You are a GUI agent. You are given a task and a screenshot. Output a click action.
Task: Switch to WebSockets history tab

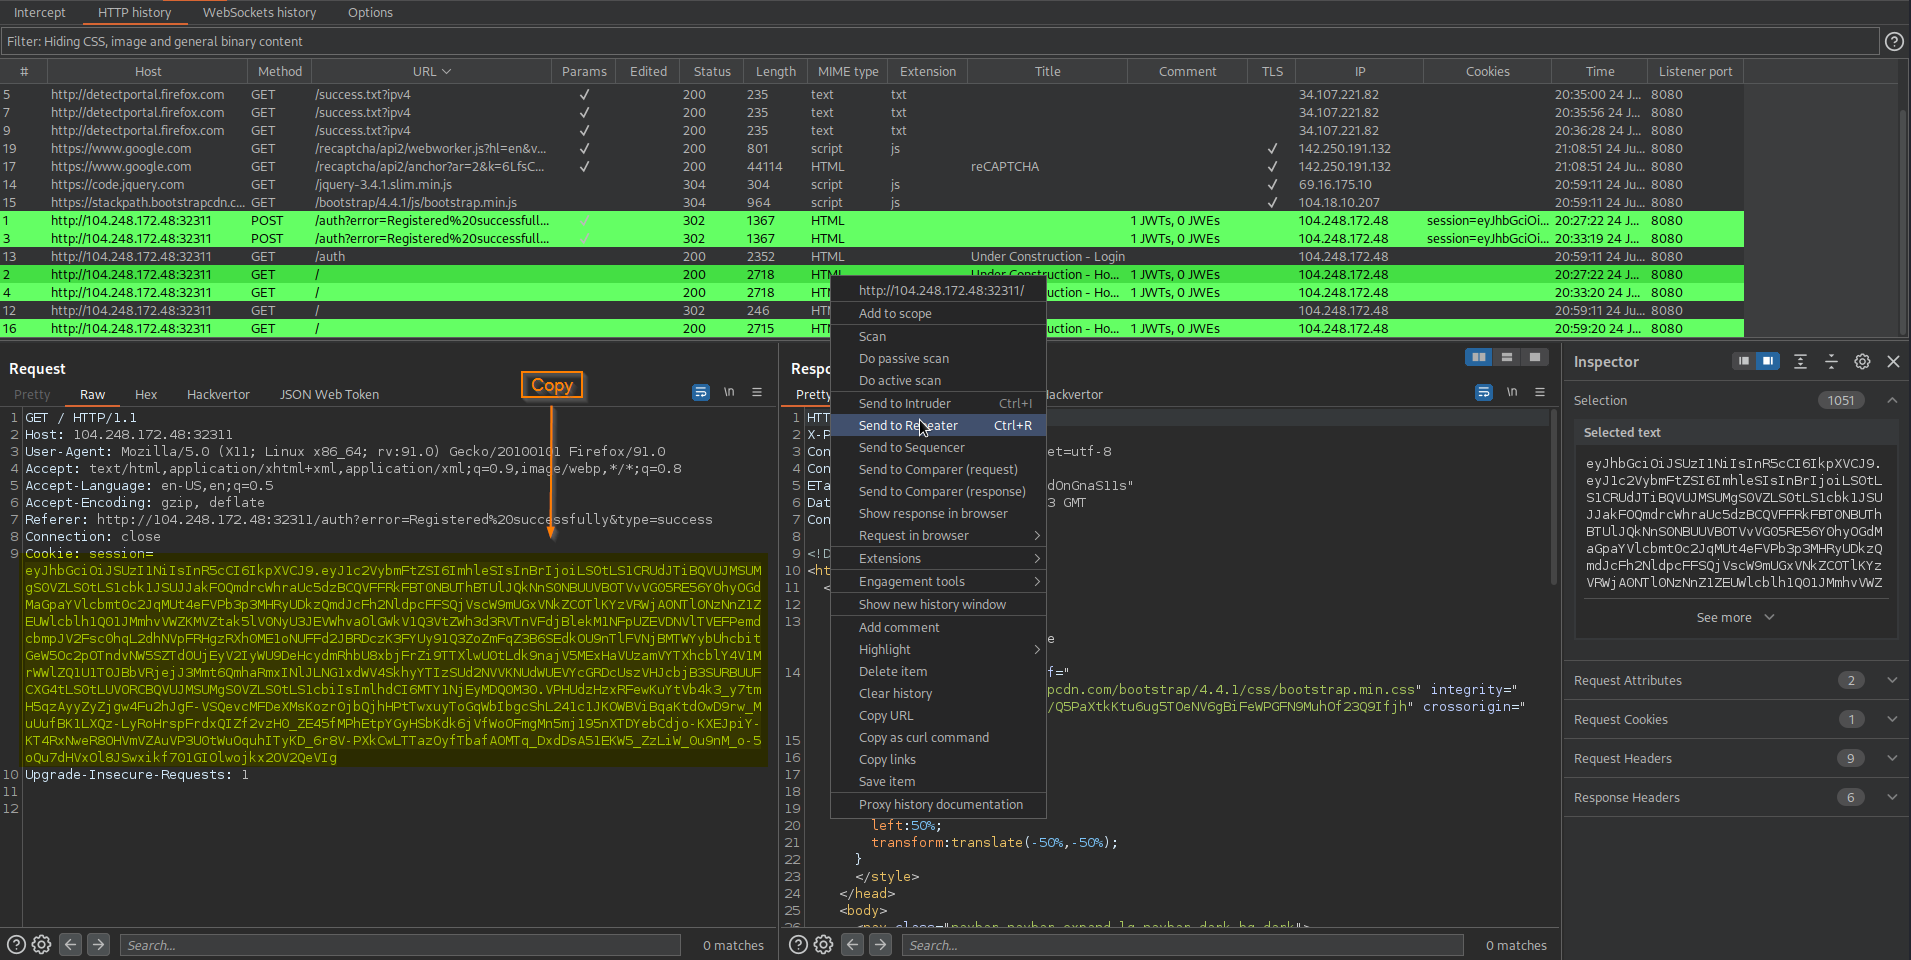point(259,12)
